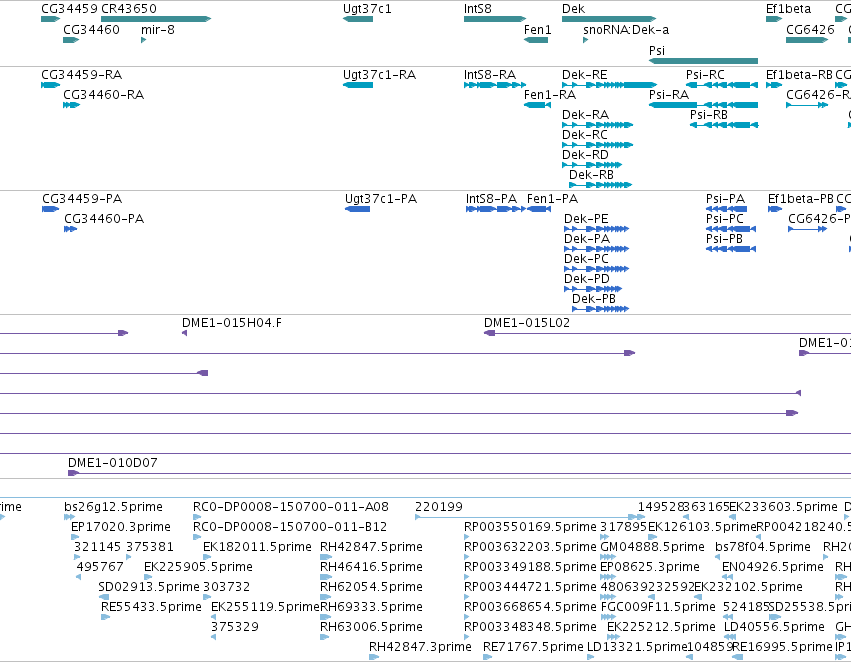Click protein Ef1beta-PB
Screen dimensions: 851x662
click(x=775, y=209)
